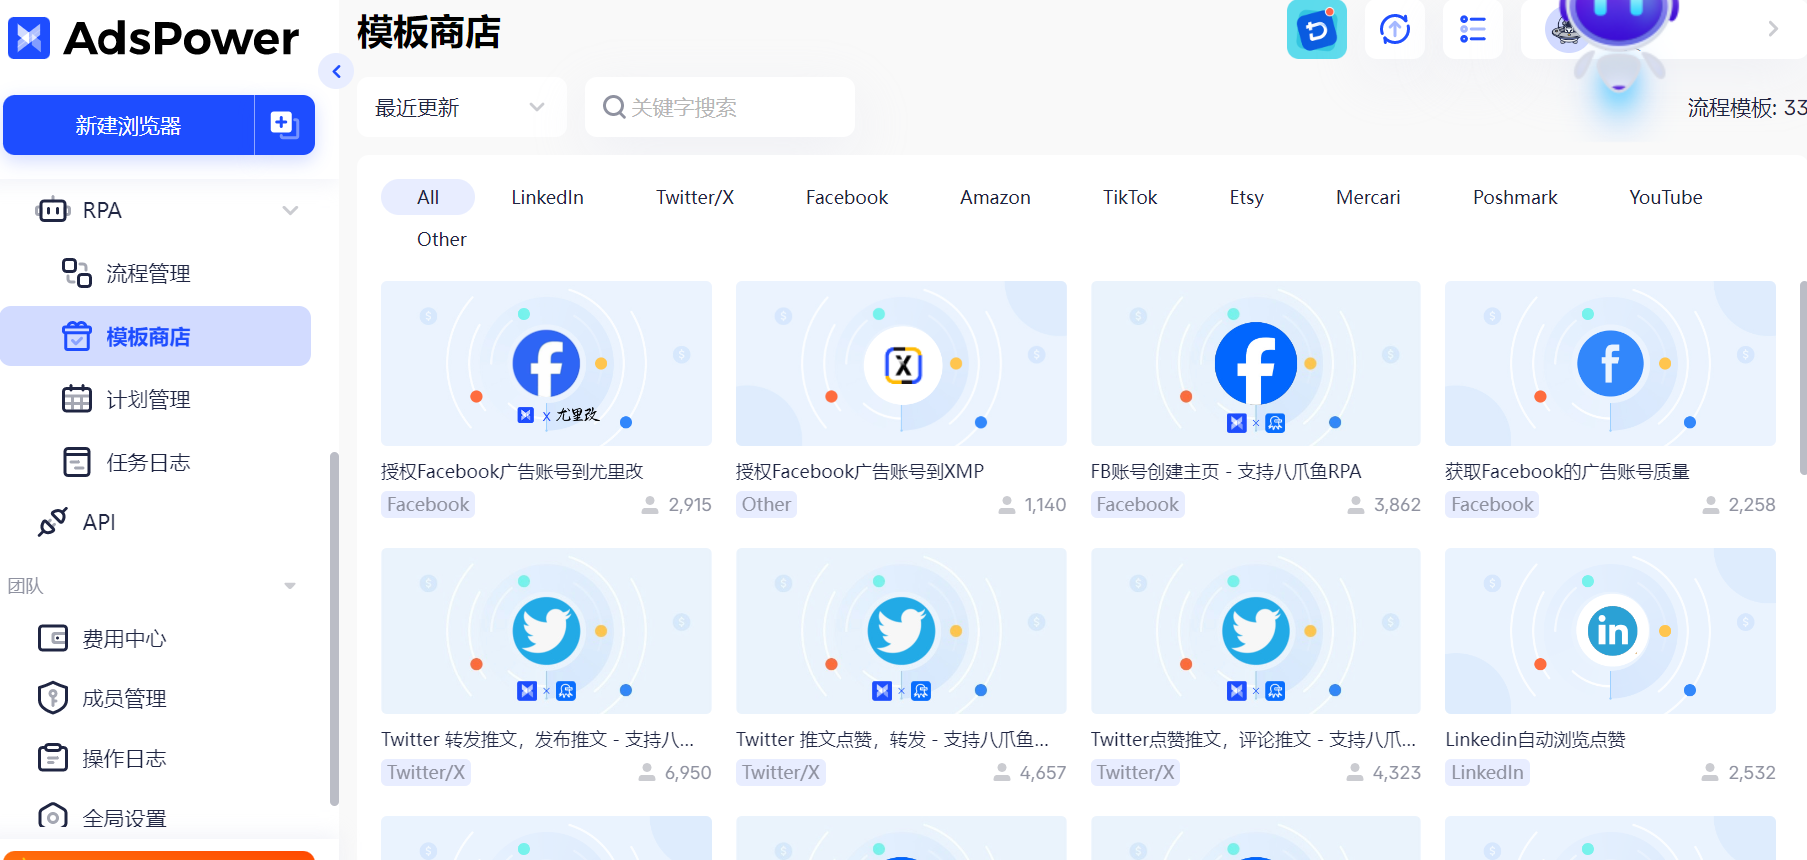Click the task list icon in header

pyautogui.click(x=1473, y=30)
